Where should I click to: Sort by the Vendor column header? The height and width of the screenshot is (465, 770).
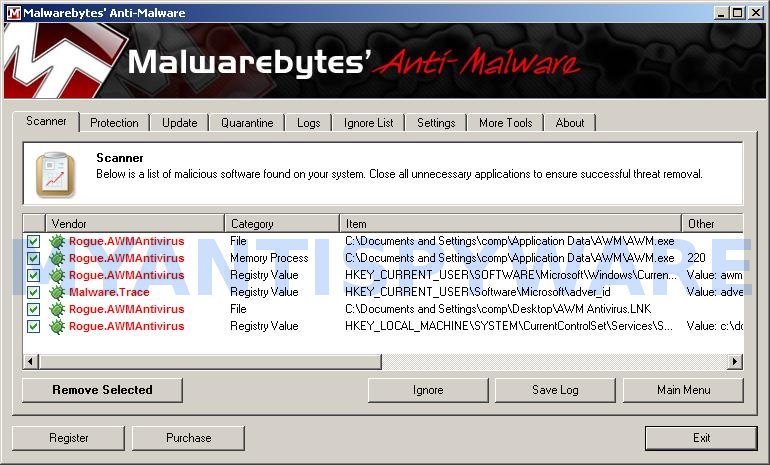[135, 223]
